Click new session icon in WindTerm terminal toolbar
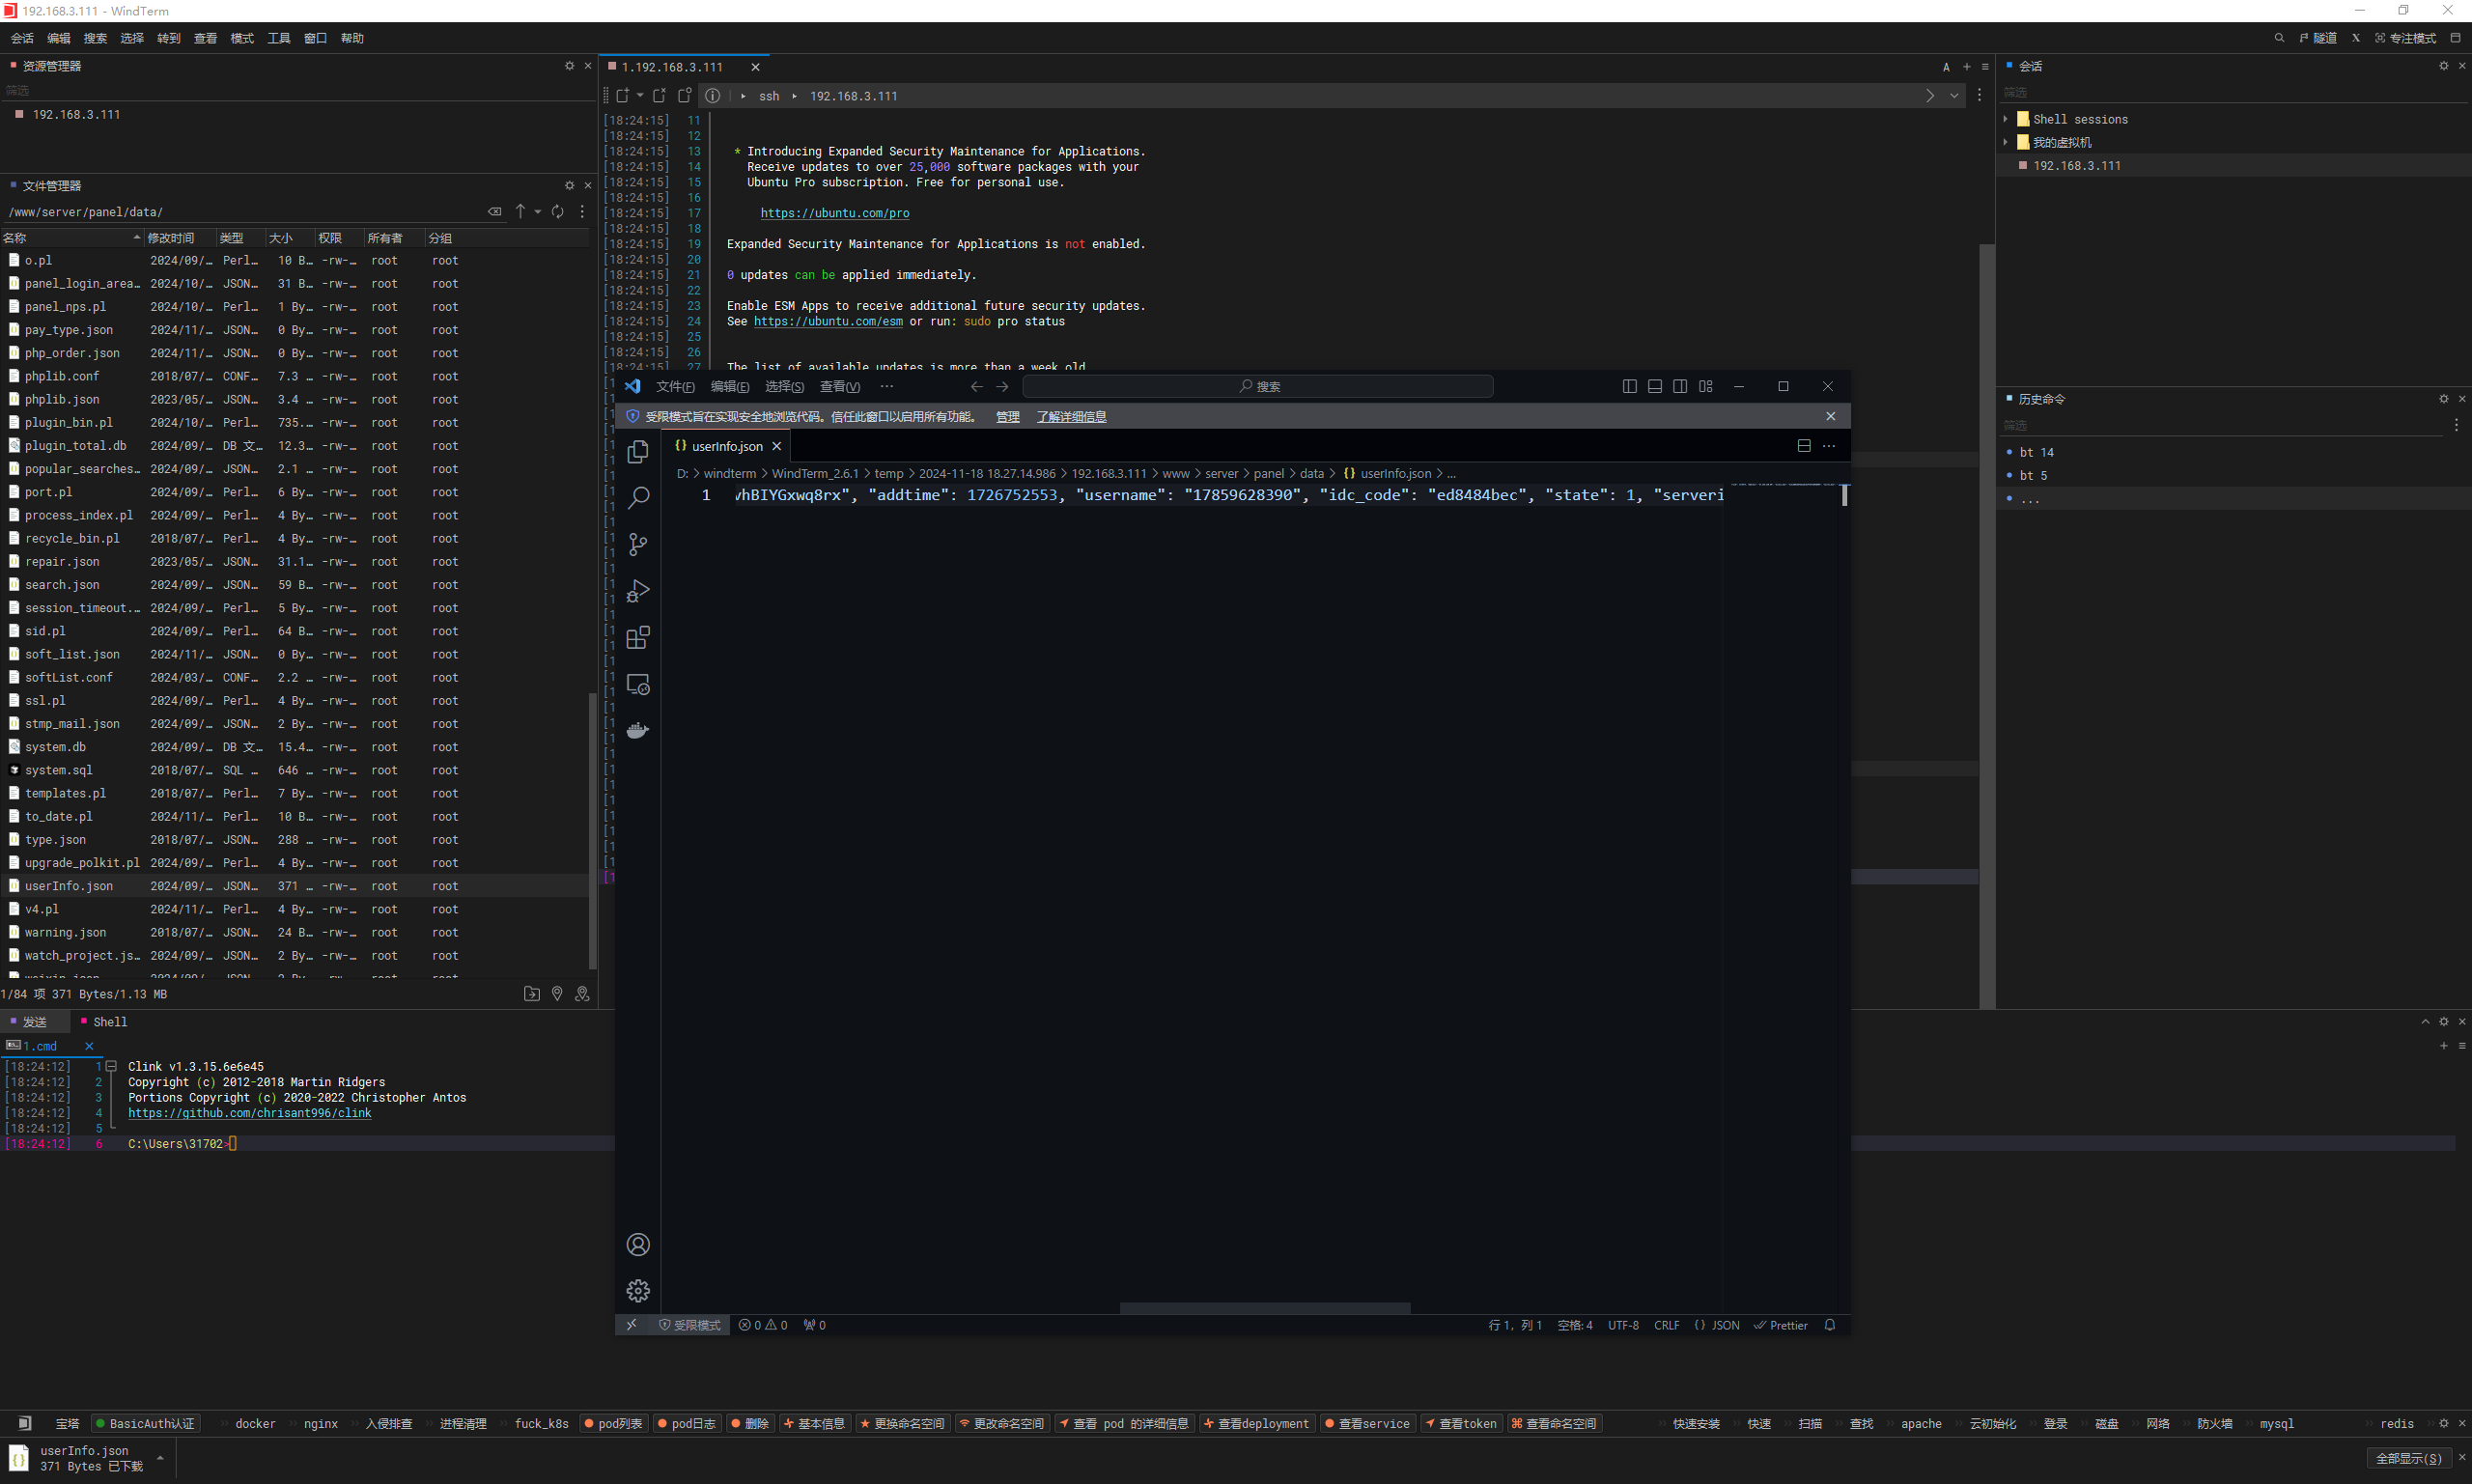 [x=623, y=96]
